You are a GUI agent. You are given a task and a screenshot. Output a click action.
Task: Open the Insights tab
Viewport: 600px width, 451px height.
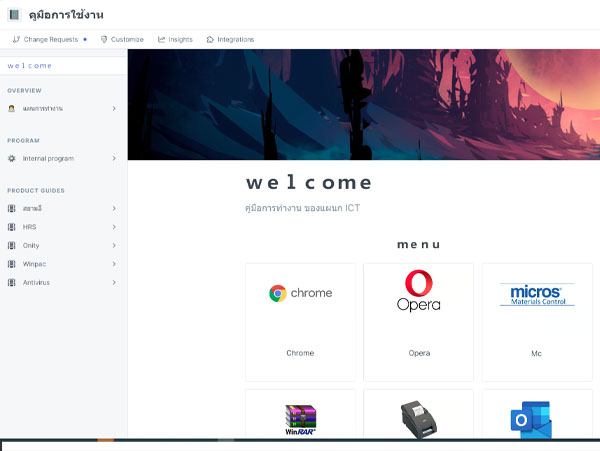click(175, 39)
